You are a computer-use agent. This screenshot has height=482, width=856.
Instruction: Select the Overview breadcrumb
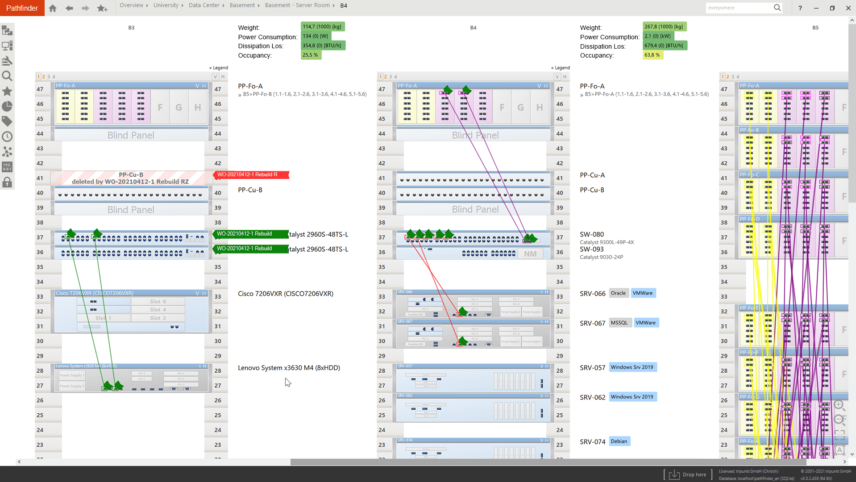tap(132, 5)
